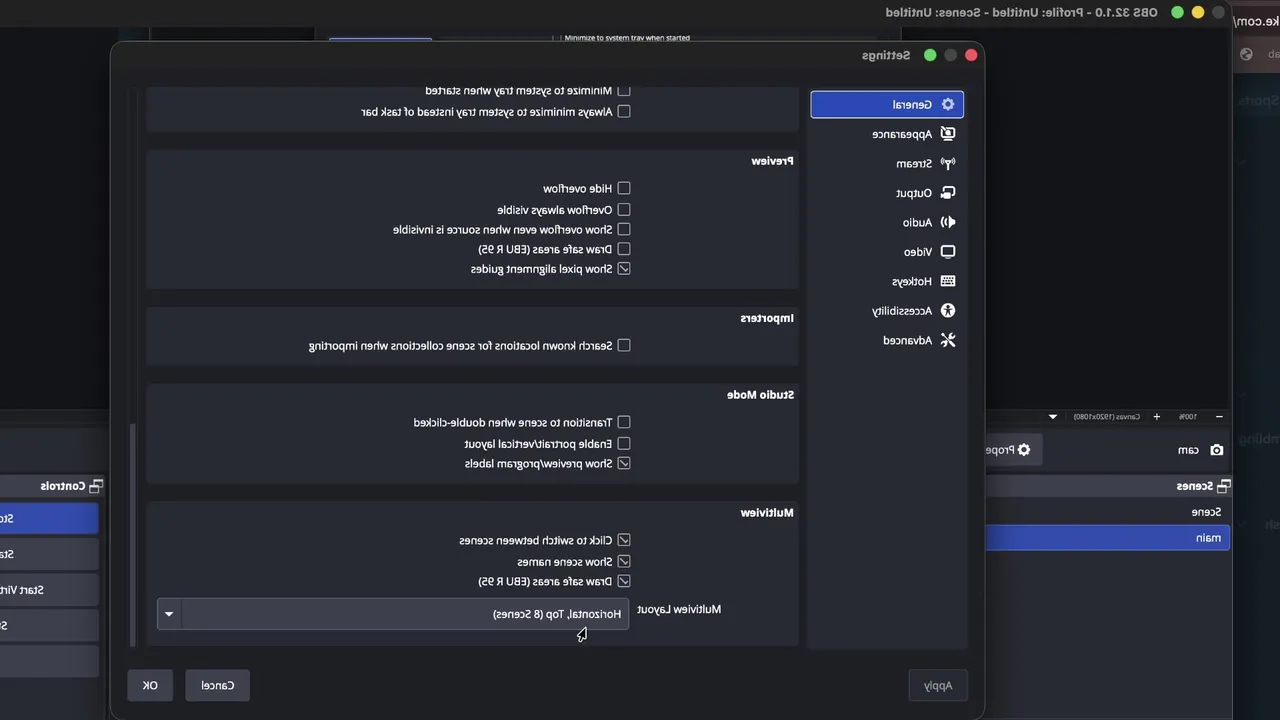Enable Draw safe areas in the Preview section
The image size is (1280, 720).
tap(624, 249)
